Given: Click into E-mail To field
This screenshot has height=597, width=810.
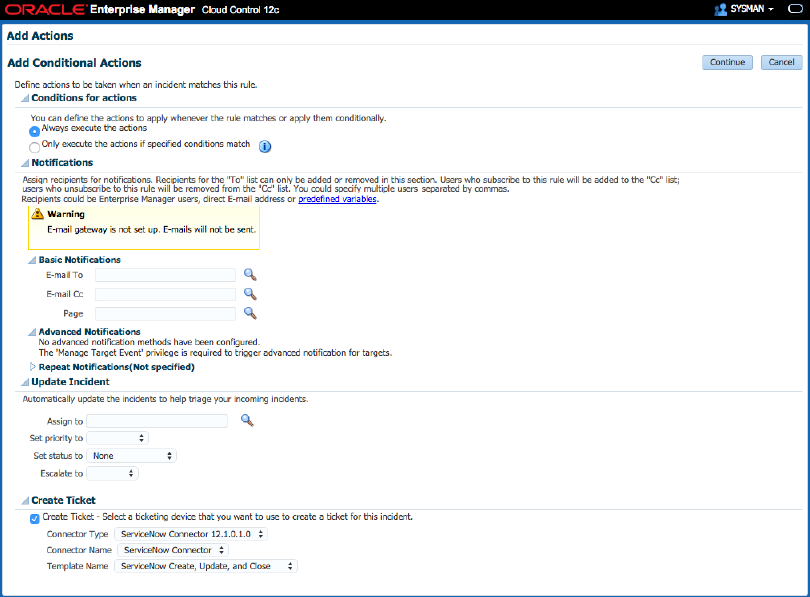Looking at the screenshot, I should [x=165, y=275].
